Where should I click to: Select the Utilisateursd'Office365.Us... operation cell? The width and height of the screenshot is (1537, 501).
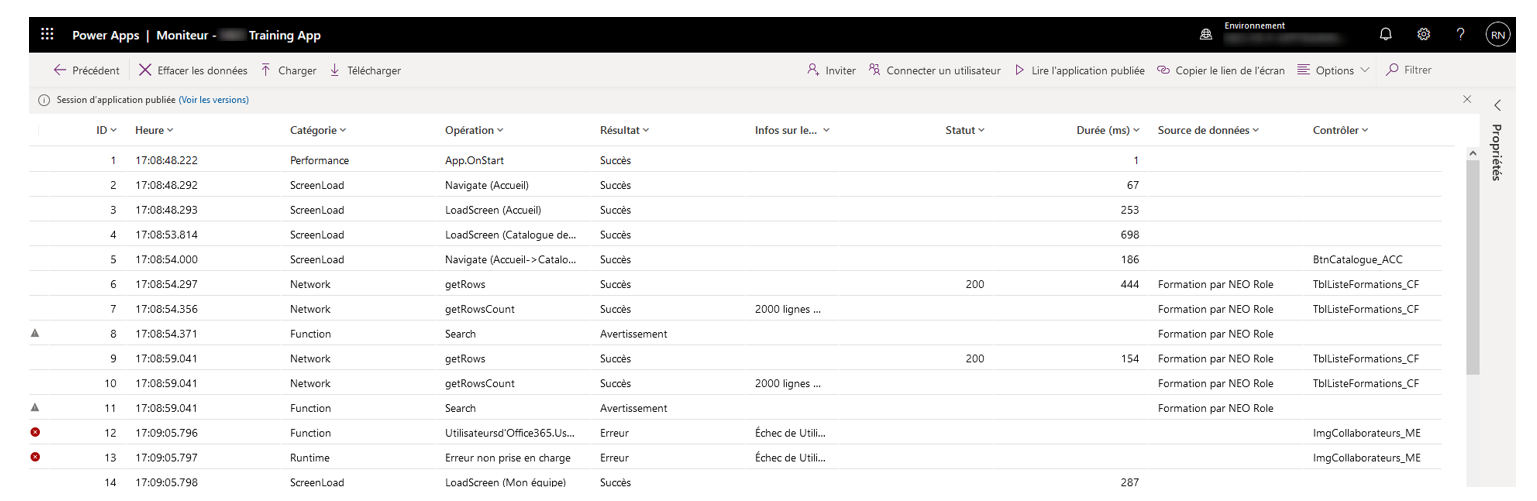click(511, 433)
